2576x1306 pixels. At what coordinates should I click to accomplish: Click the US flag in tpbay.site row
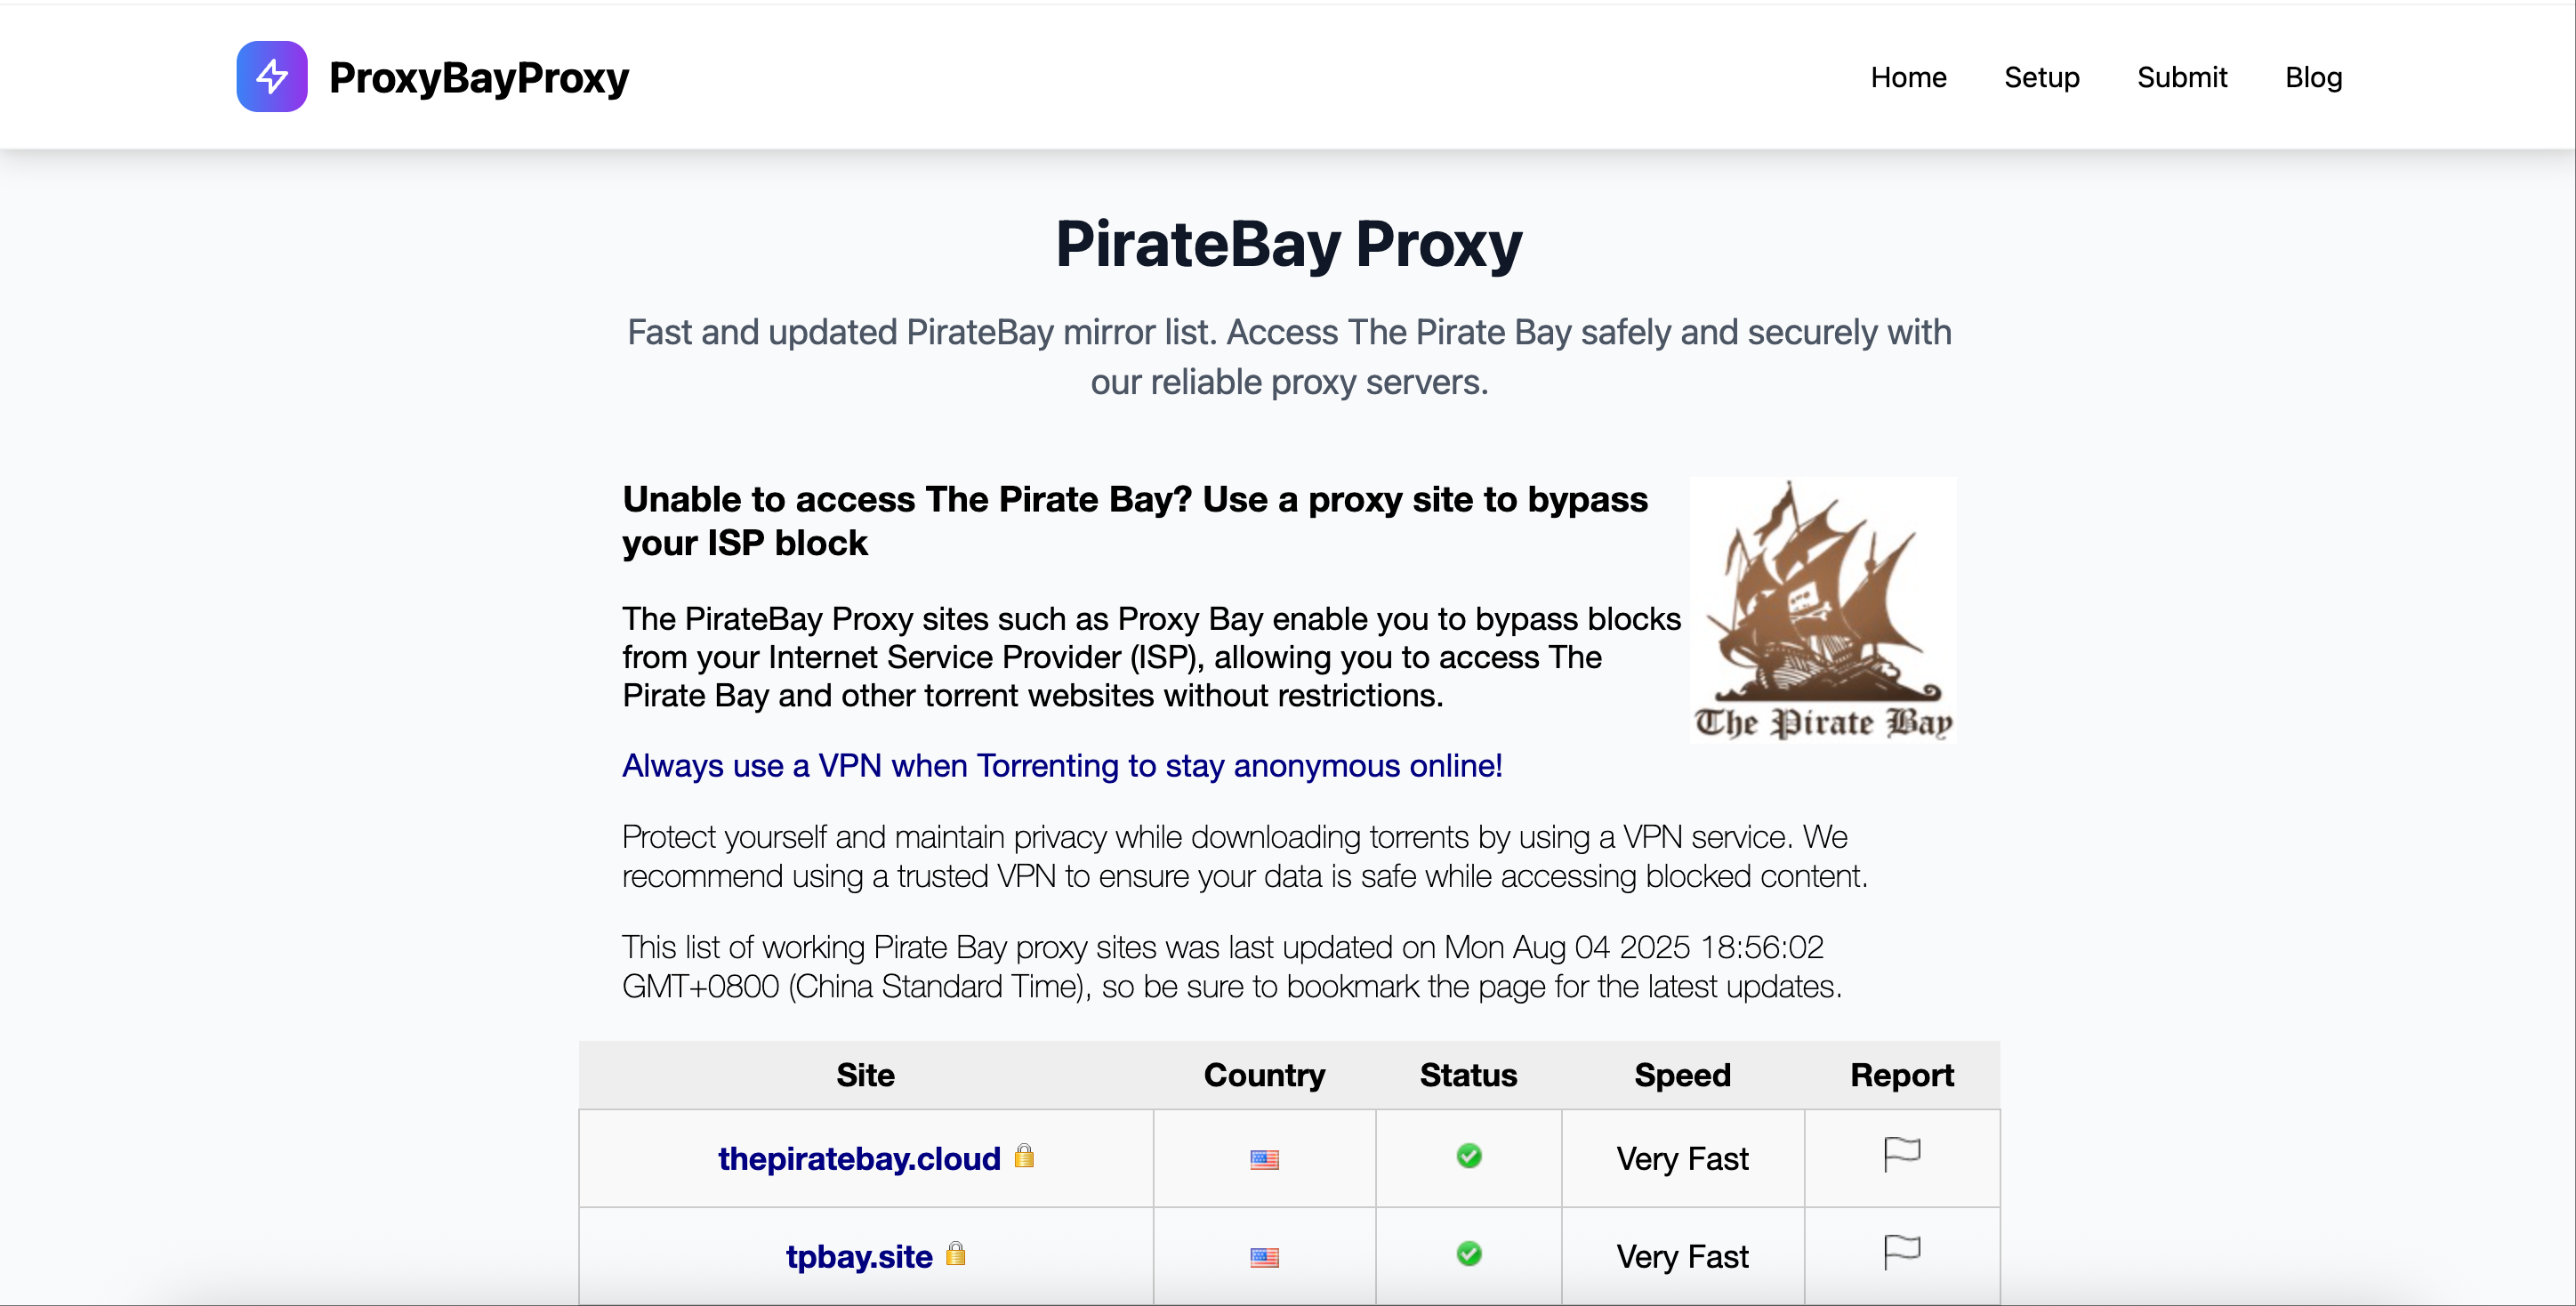[x=1264, y=1257]
